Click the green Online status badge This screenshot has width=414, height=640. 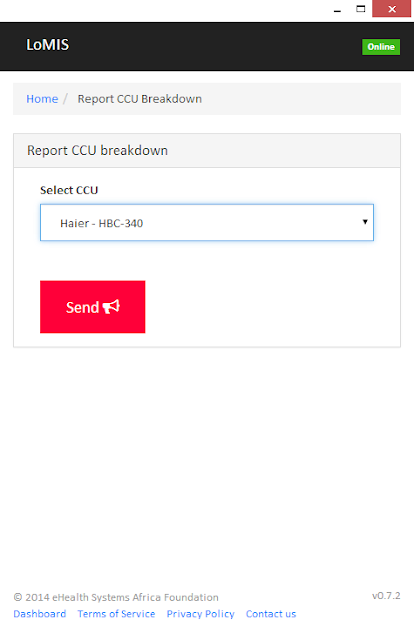click(x=381, y=47)
